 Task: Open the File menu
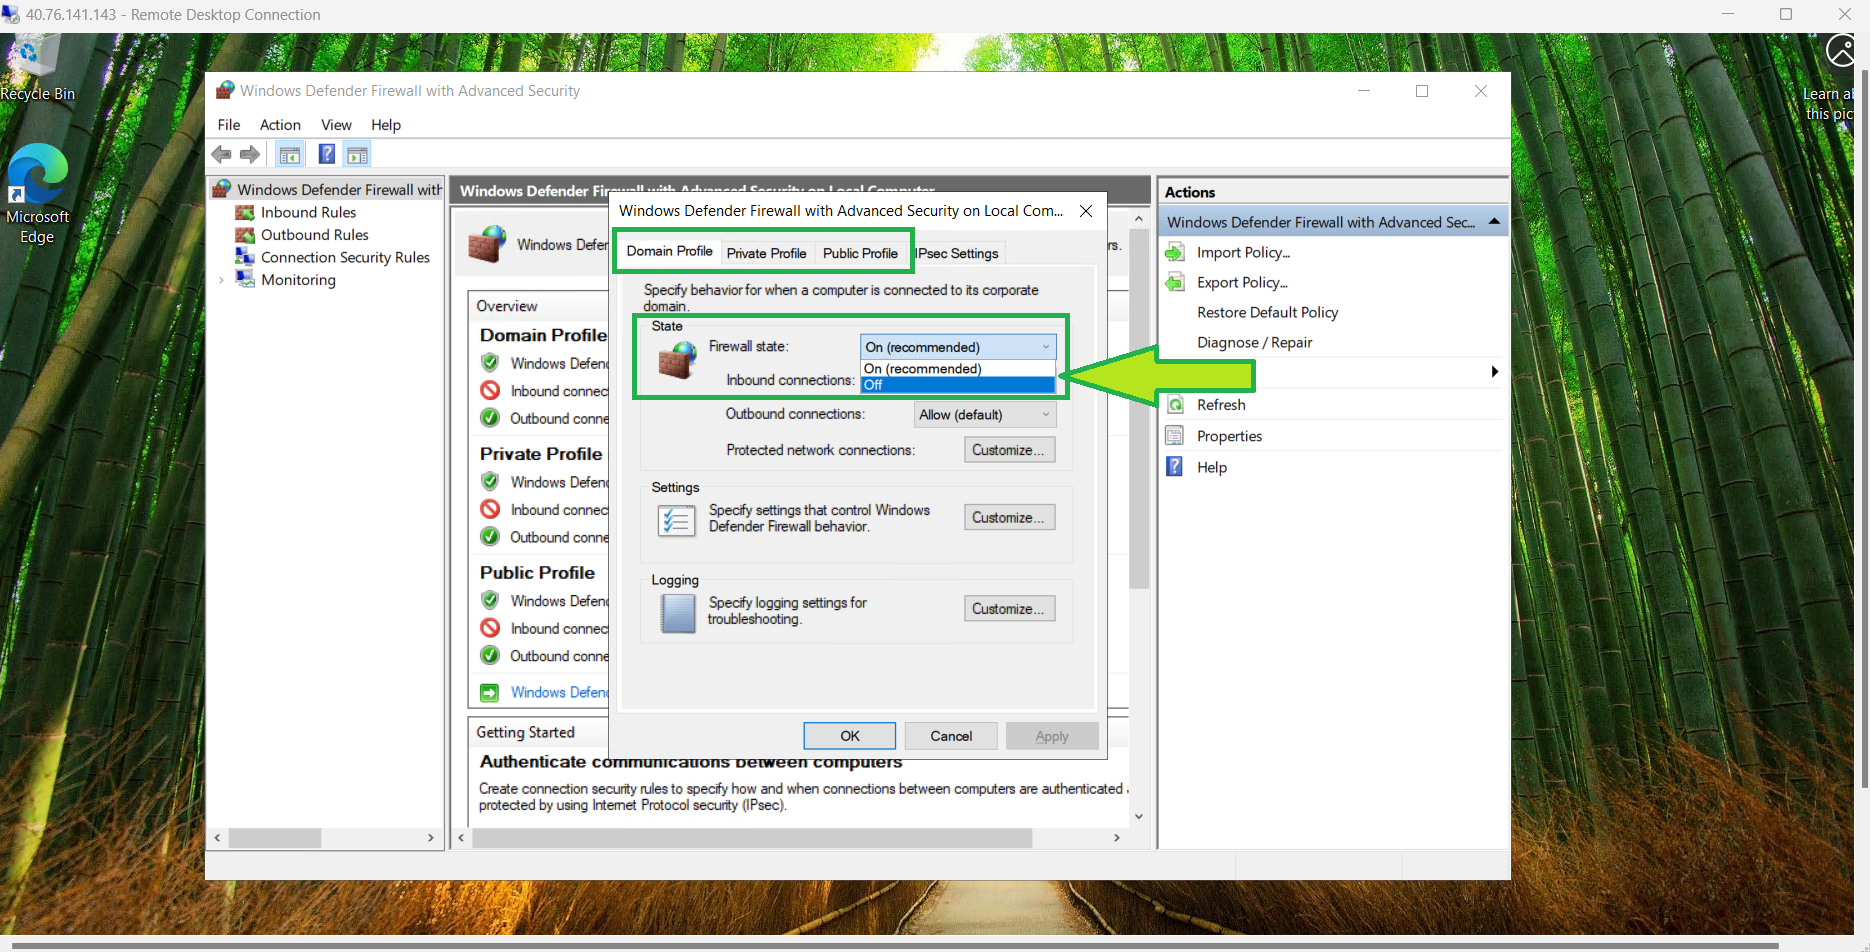click(229, 125)
